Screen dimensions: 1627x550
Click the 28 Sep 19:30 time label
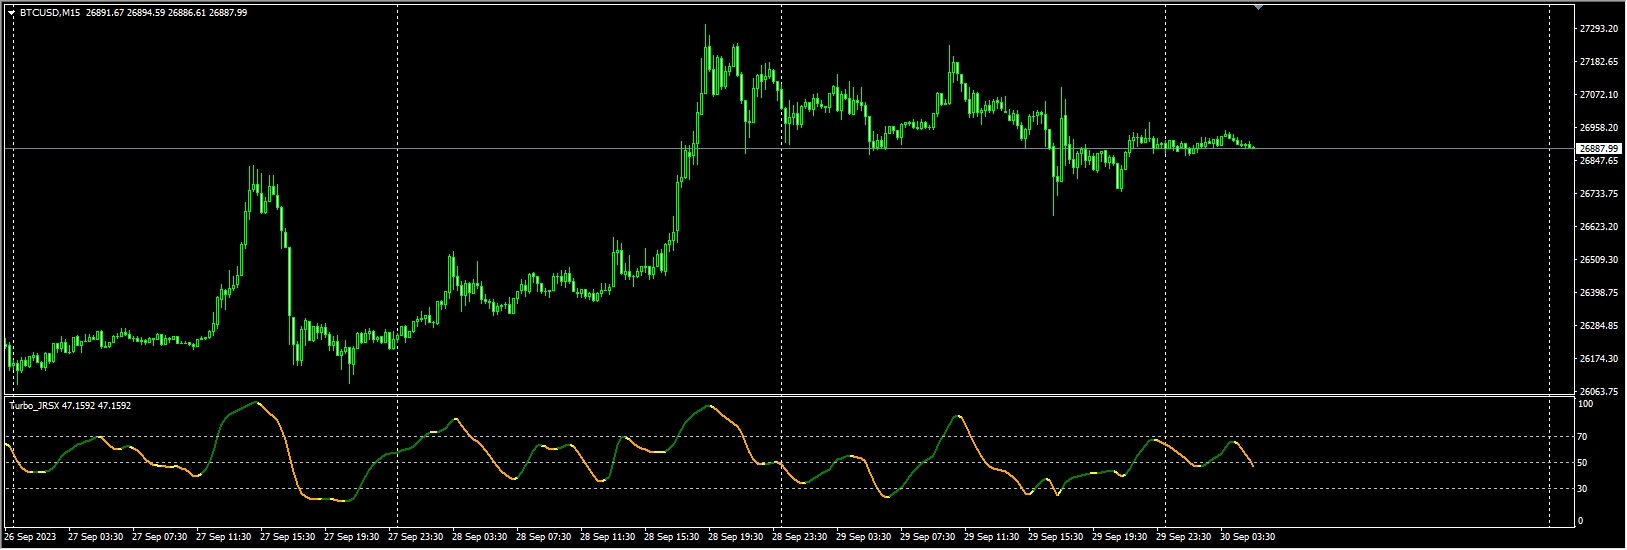[x=736, y=537]
